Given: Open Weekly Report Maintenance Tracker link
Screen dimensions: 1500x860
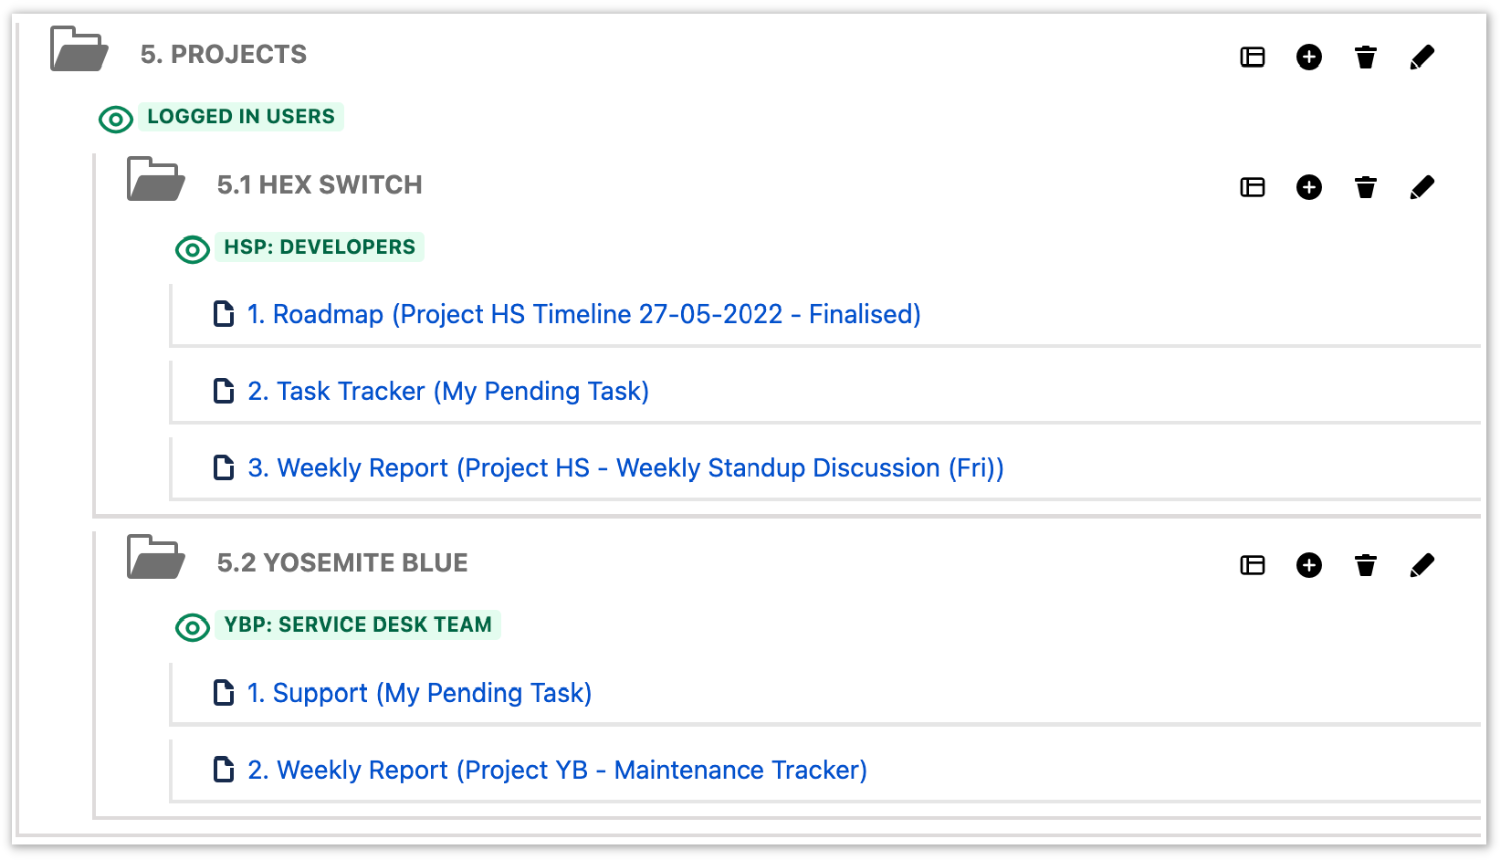Looking at the screenshot, I should tap(557, 770).
